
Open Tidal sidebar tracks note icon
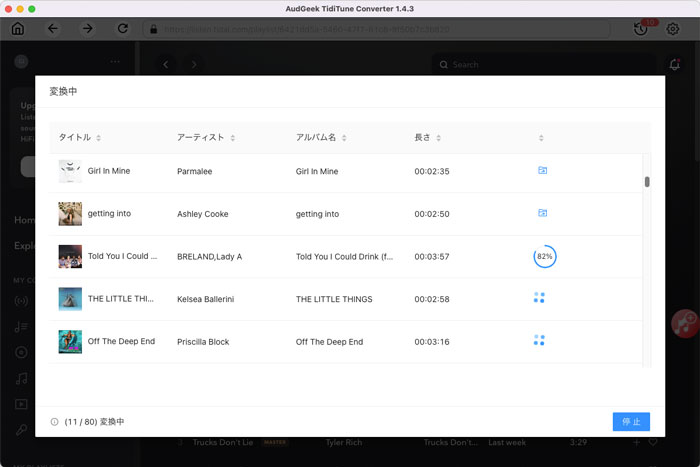tap(21, 379)
